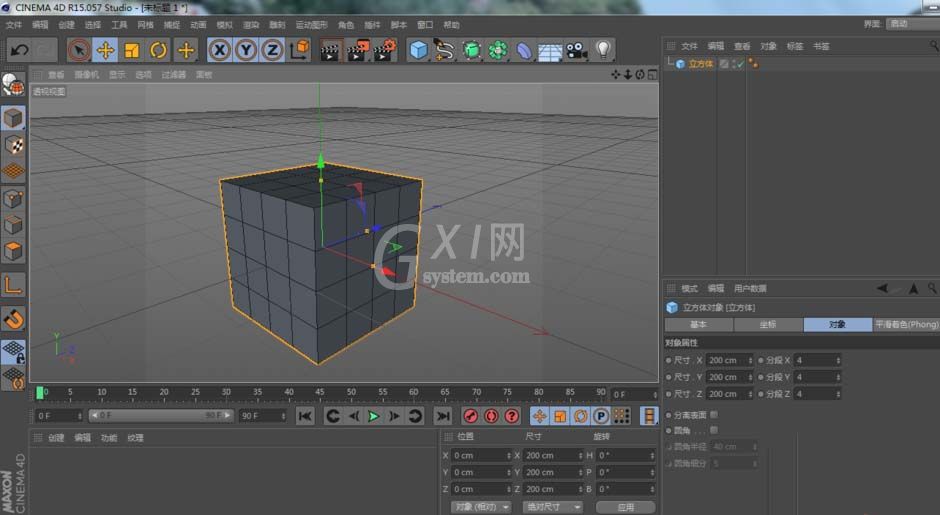Switch to Edges mode in left sidebar
The image size is (940, 515).
[x=13, y=225]
